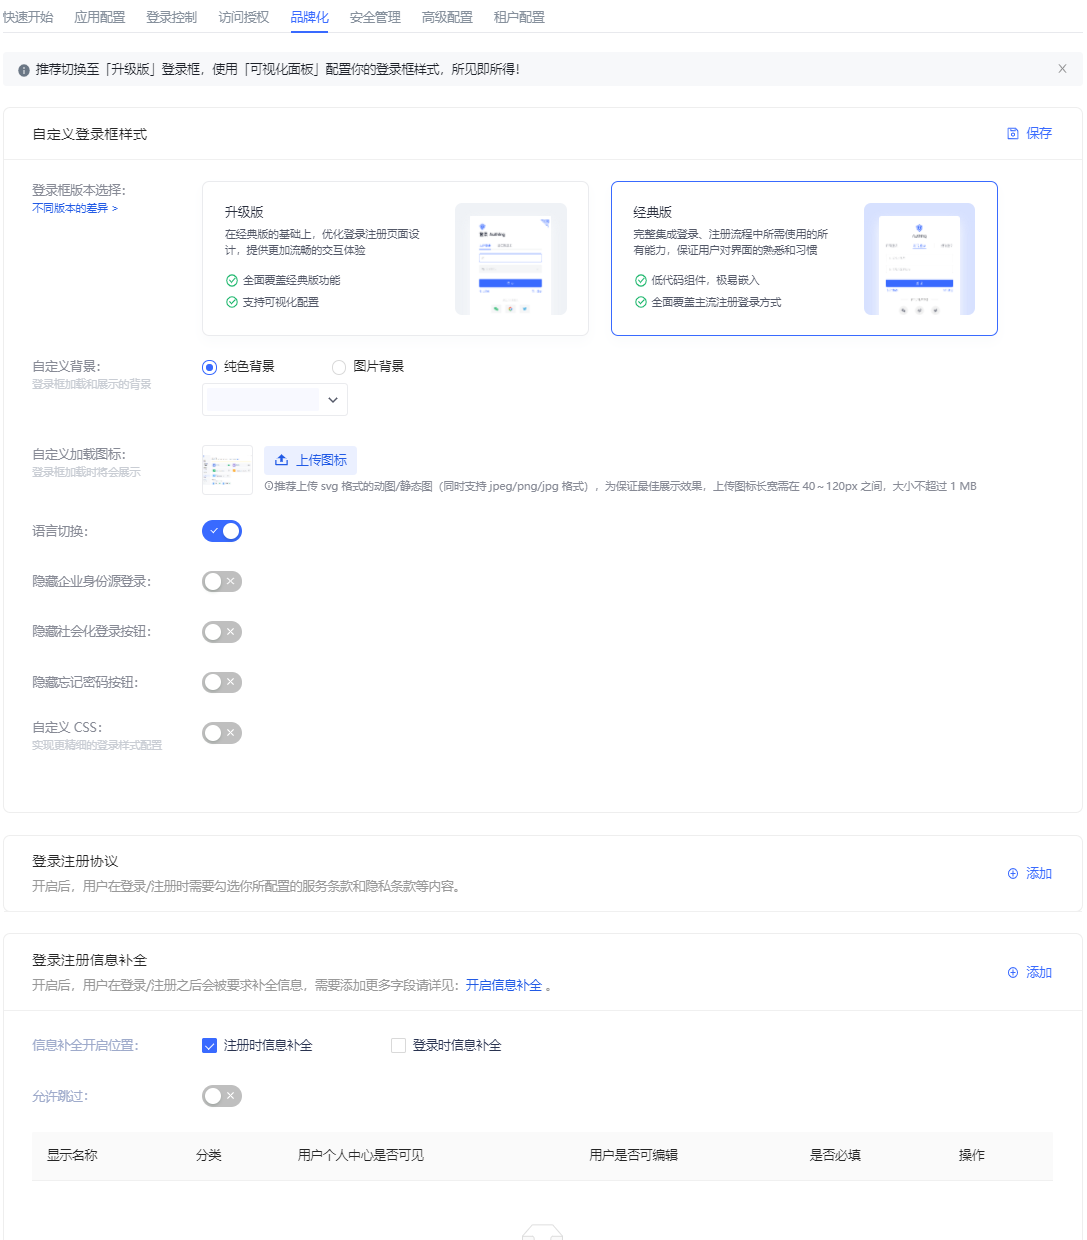
Task: Open the login control tab
Action: coord(171,17)
